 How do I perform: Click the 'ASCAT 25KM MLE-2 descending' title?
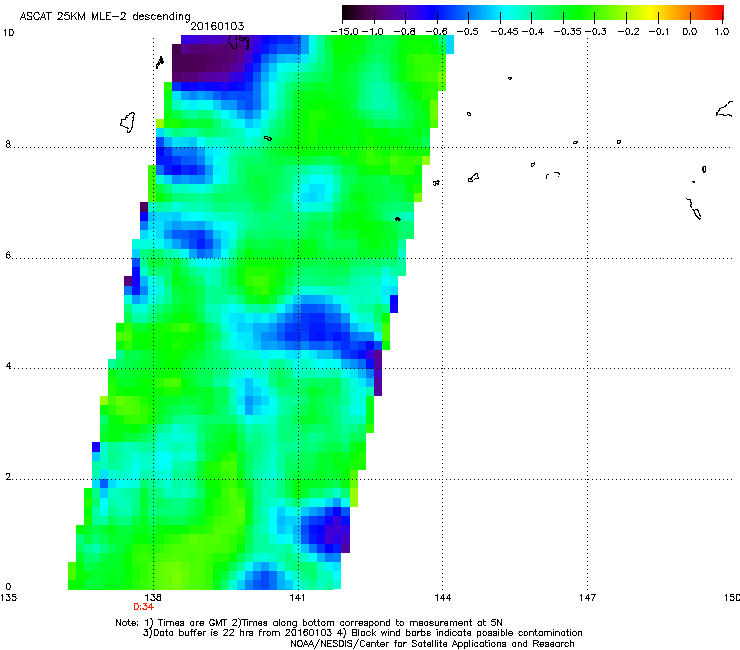105,17
